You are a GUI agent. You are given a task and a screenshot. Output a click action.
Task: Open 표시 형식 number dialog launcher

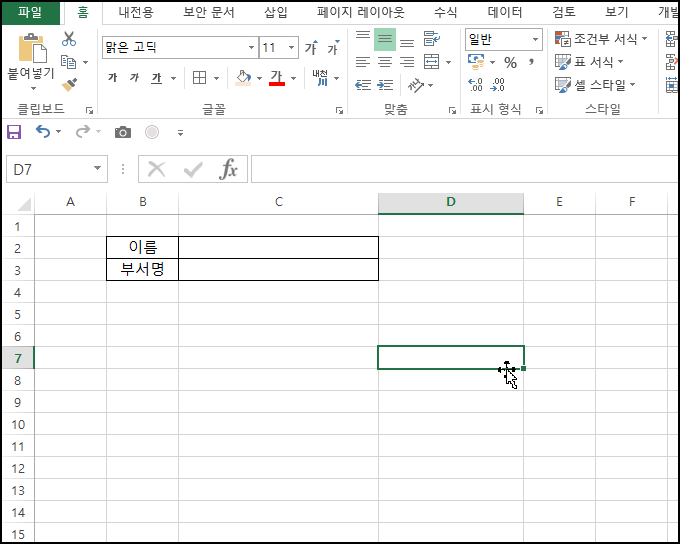tap(539, 111)
